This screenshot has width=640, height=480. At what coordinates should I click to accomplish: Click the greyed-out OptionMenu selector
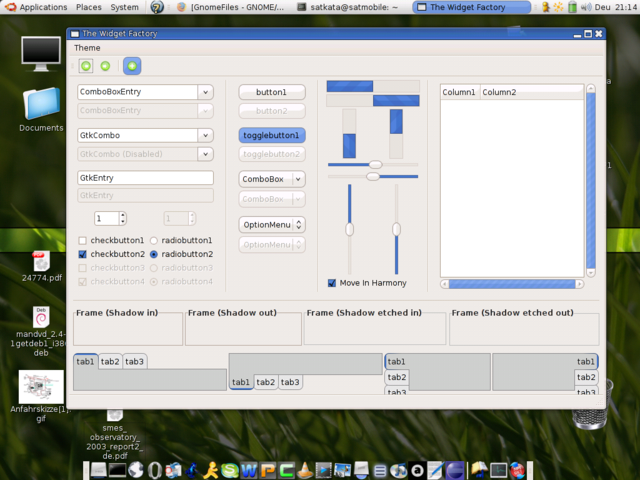pos(272,244)
